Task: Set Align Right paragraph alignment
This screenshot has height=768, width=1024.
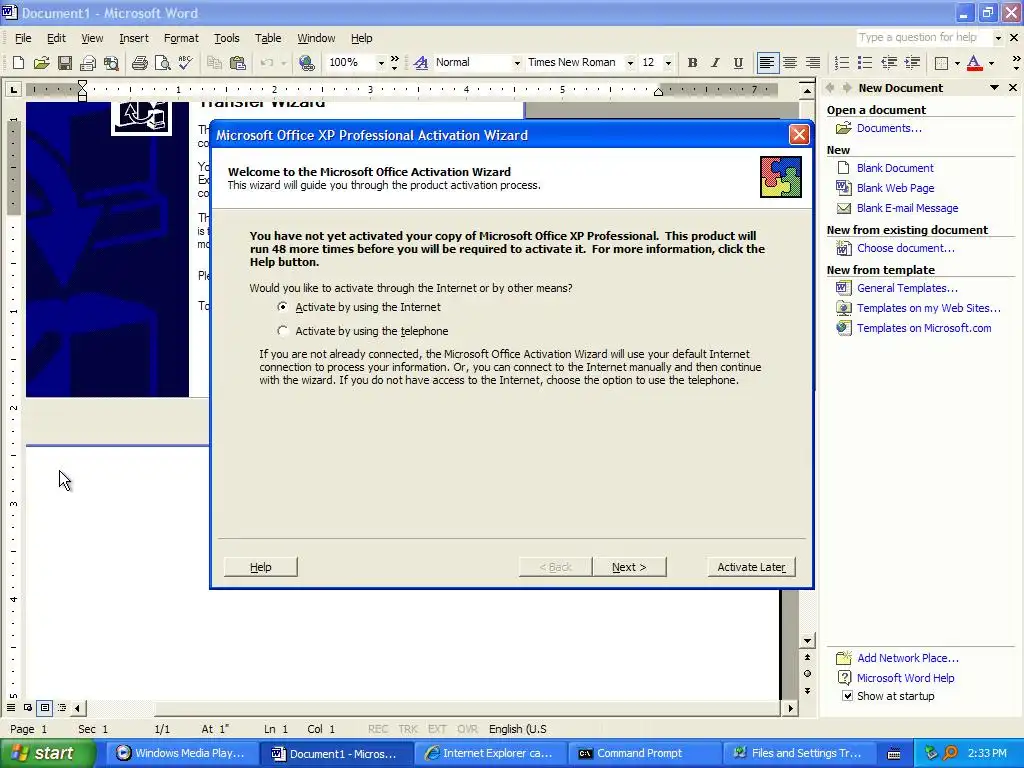Action: (x=813, y=63)
